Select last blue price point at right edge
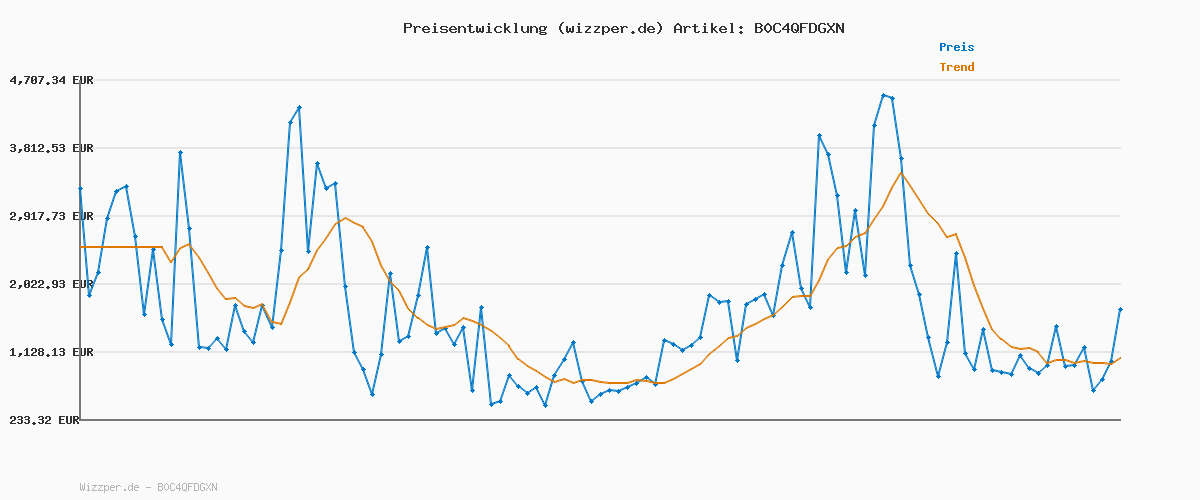This screenshot has width=1200, height=500. (x=1120, y=310)
